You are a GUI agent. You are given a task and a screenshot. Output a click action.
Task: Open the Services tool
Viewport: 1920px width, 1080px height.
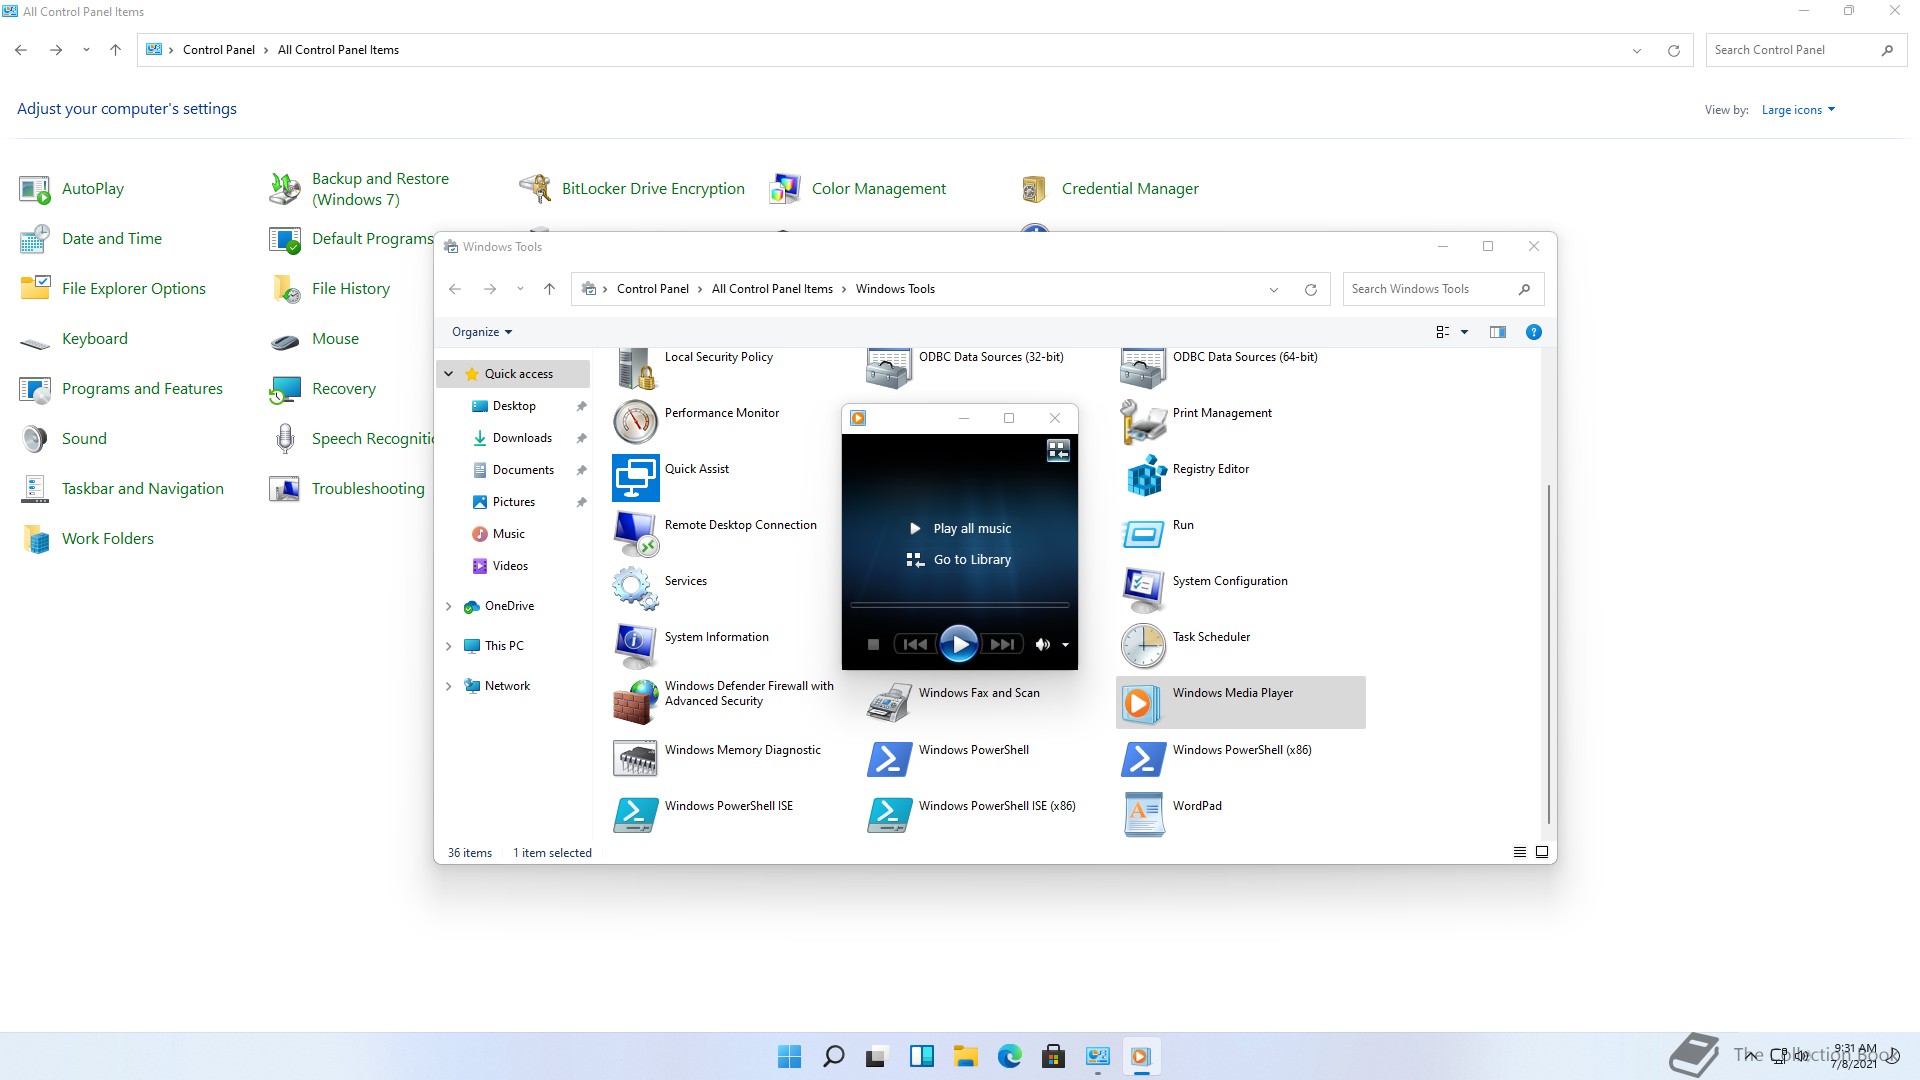coord(660,590)
